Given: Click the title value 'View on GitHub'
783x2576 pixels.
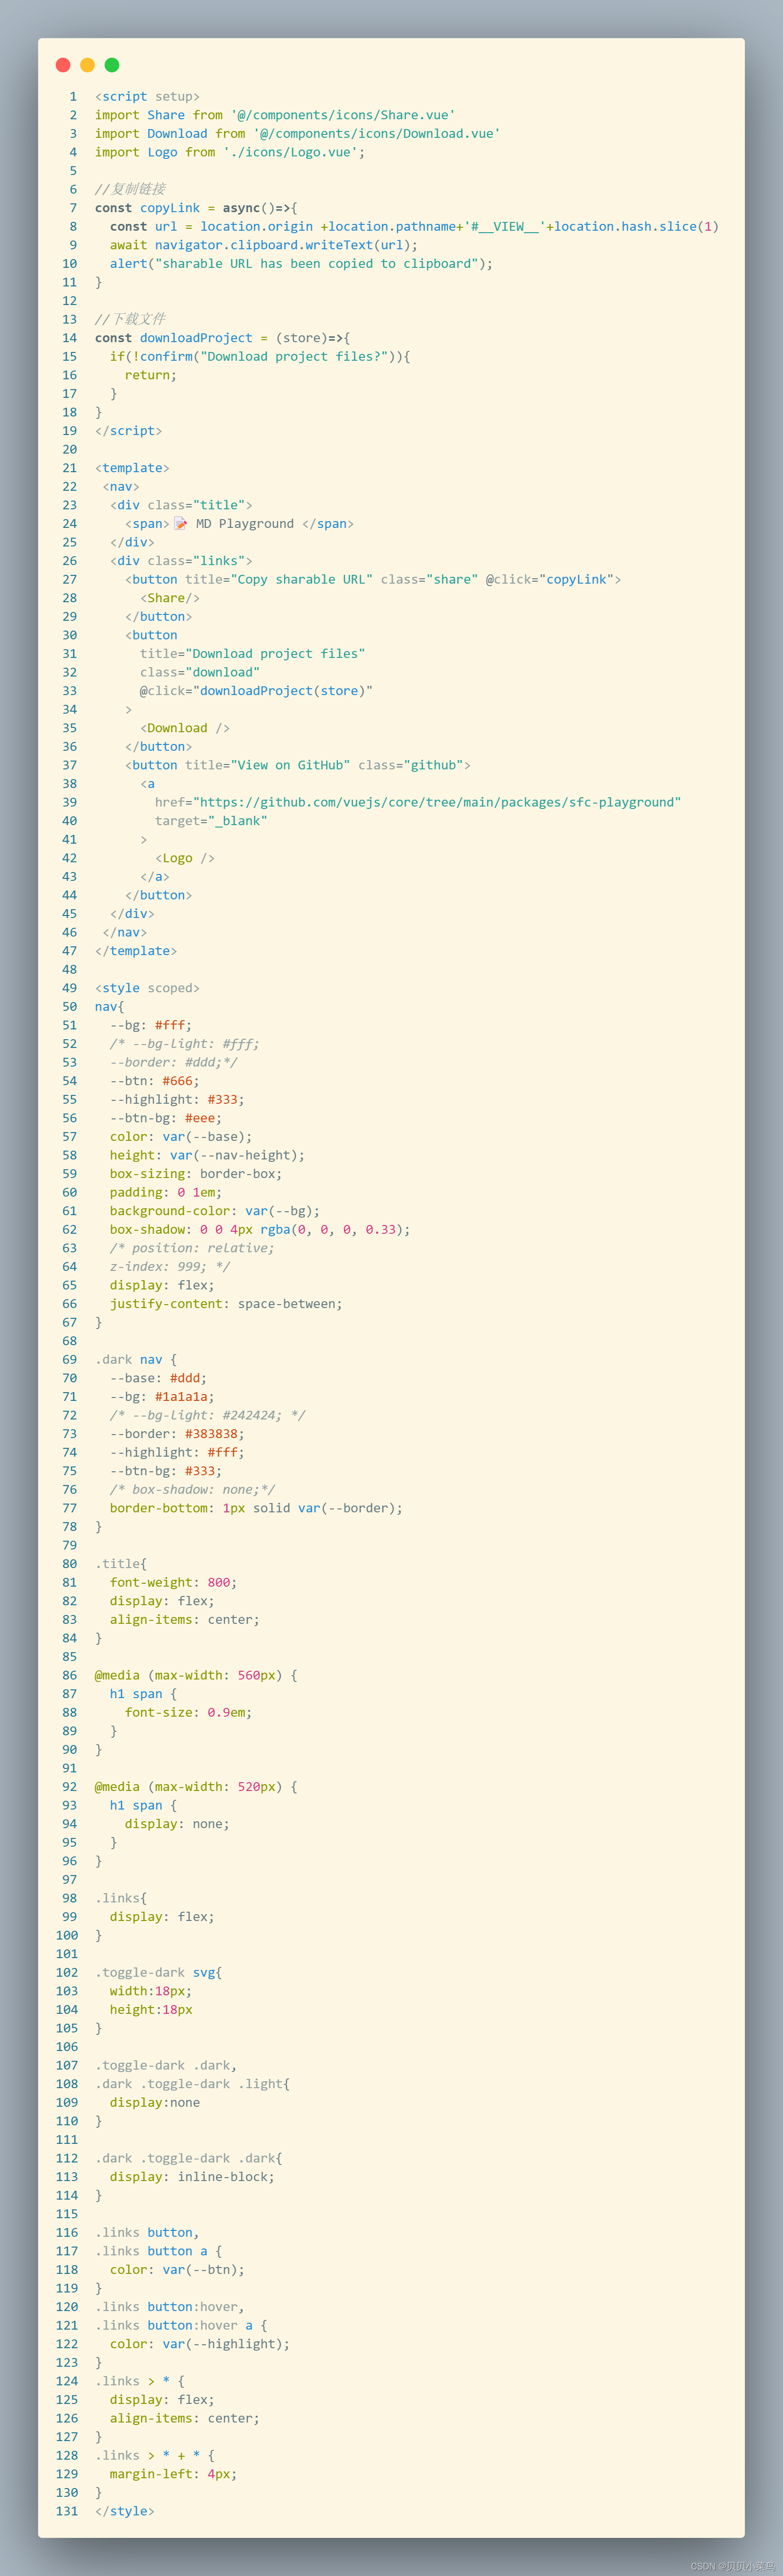Looking at the screenshot, I should (x=290, y=765).
